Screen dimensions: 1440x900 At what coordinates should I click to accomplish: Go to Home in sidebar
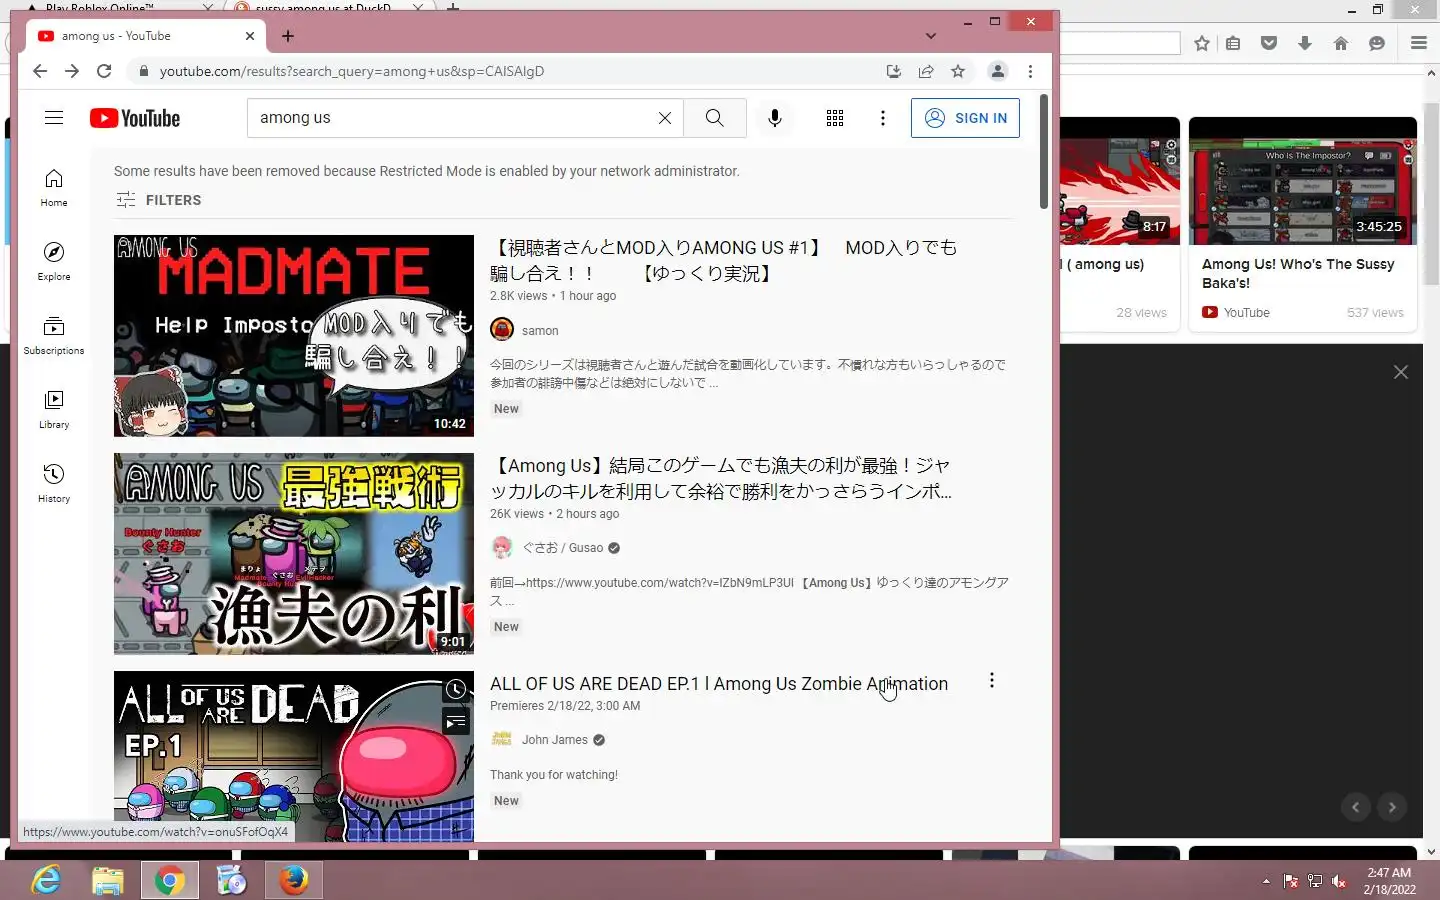pos(54,187)
